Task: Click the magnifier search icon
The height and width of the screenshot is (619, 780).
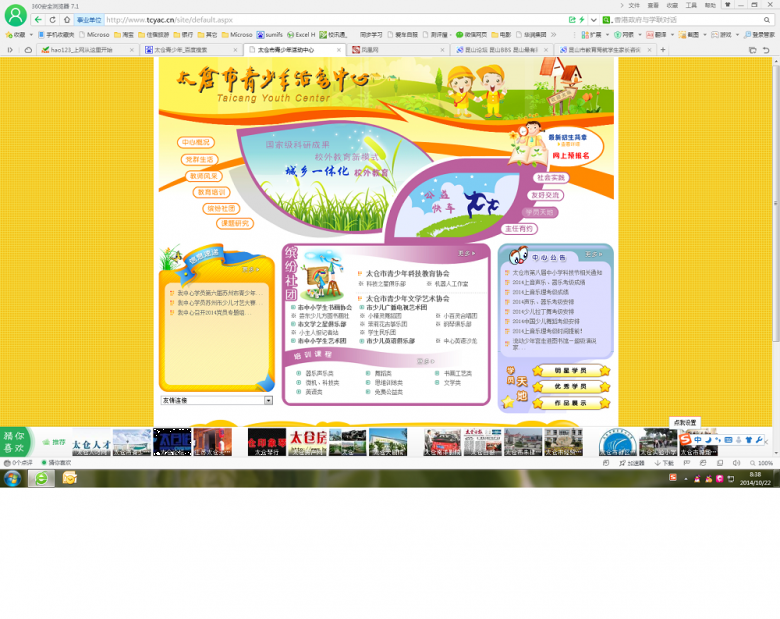Action: (x=767, y=20)
